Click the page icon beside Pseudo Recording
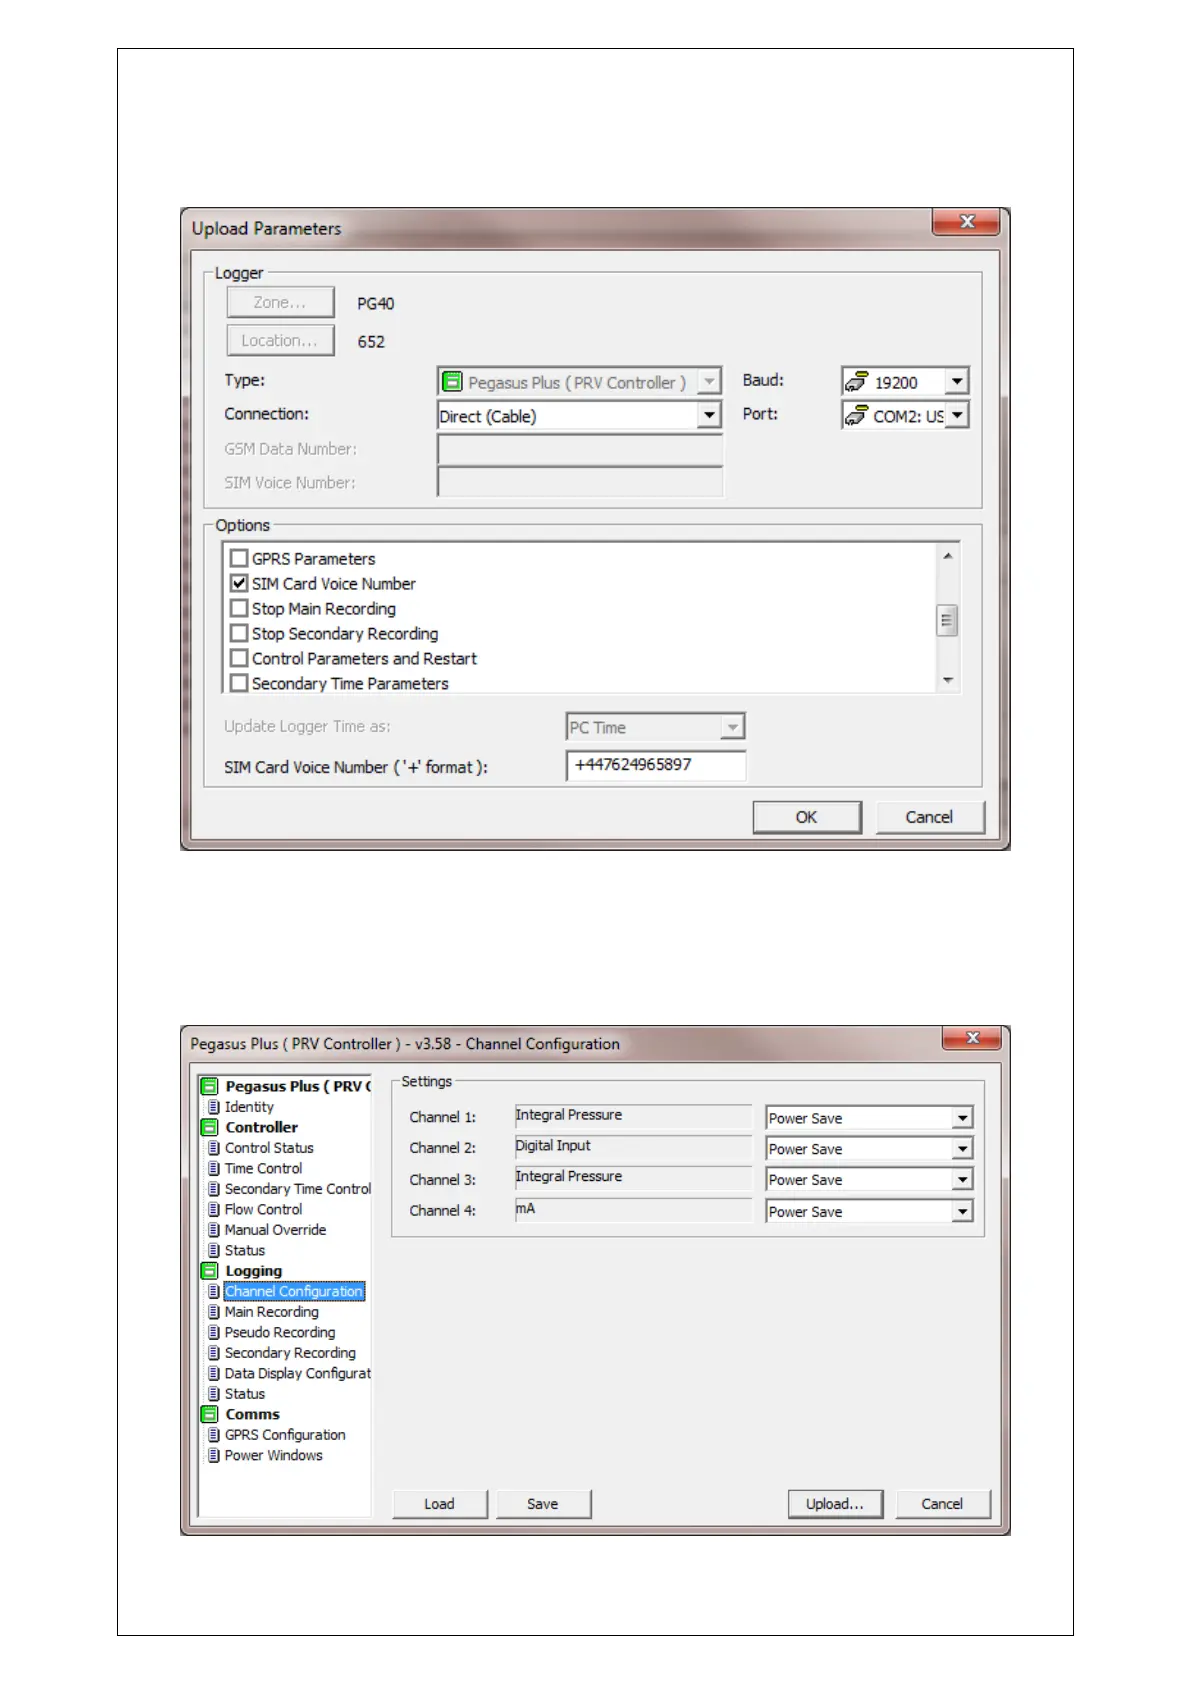Screen dimensions: 1191x1684 (x=213, y=1332)
